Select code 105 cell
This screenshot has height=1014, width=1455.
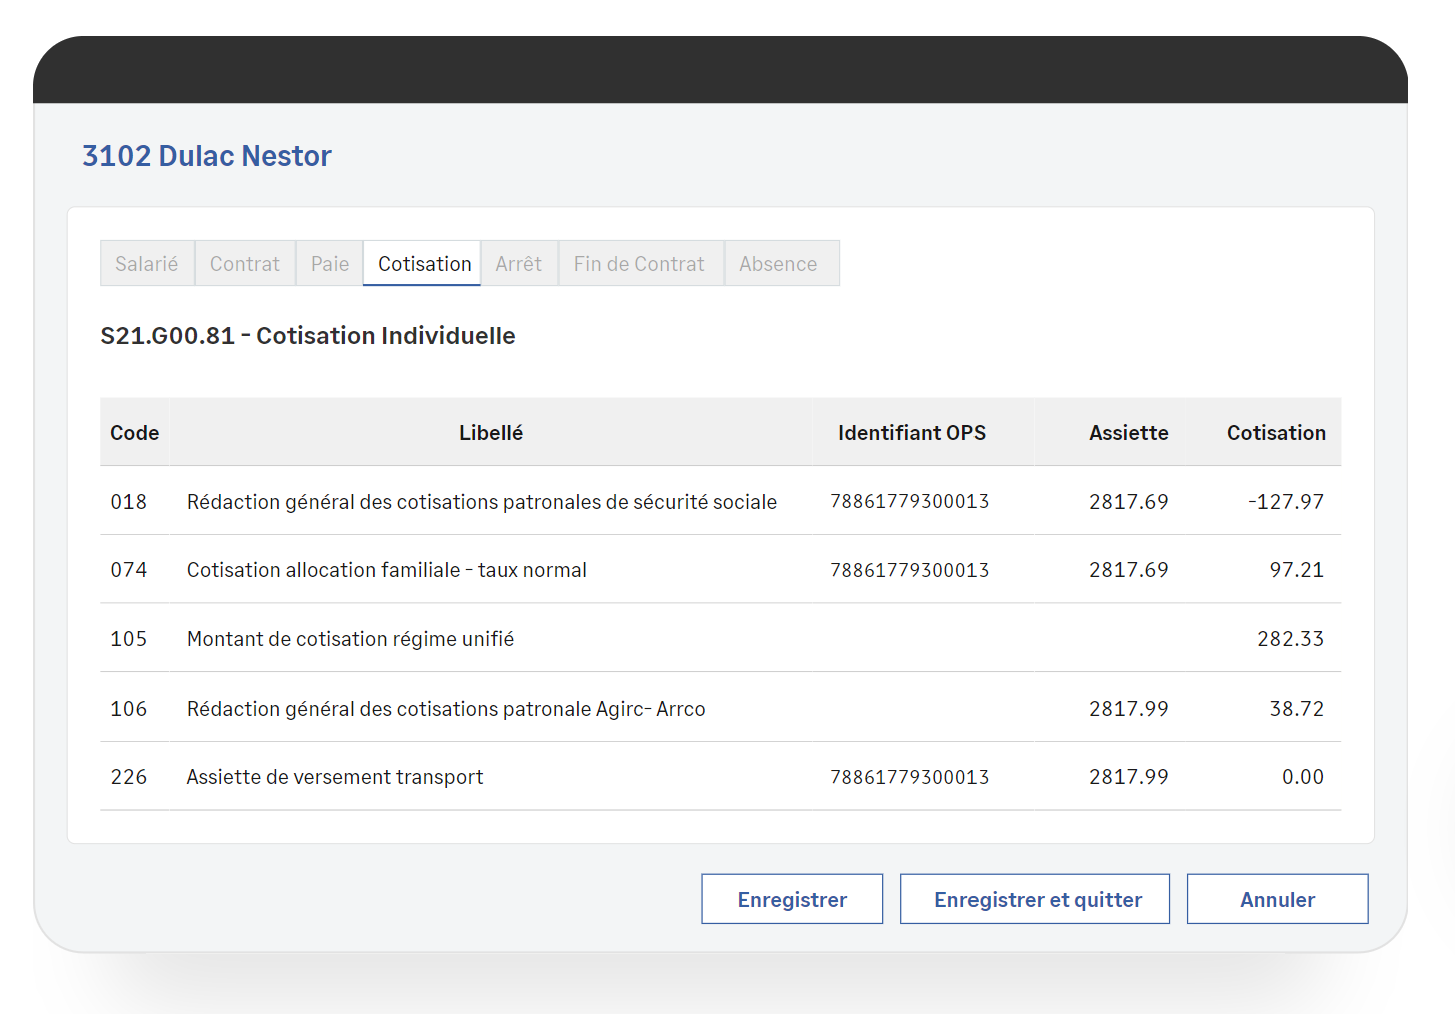[x=129, y=639]
